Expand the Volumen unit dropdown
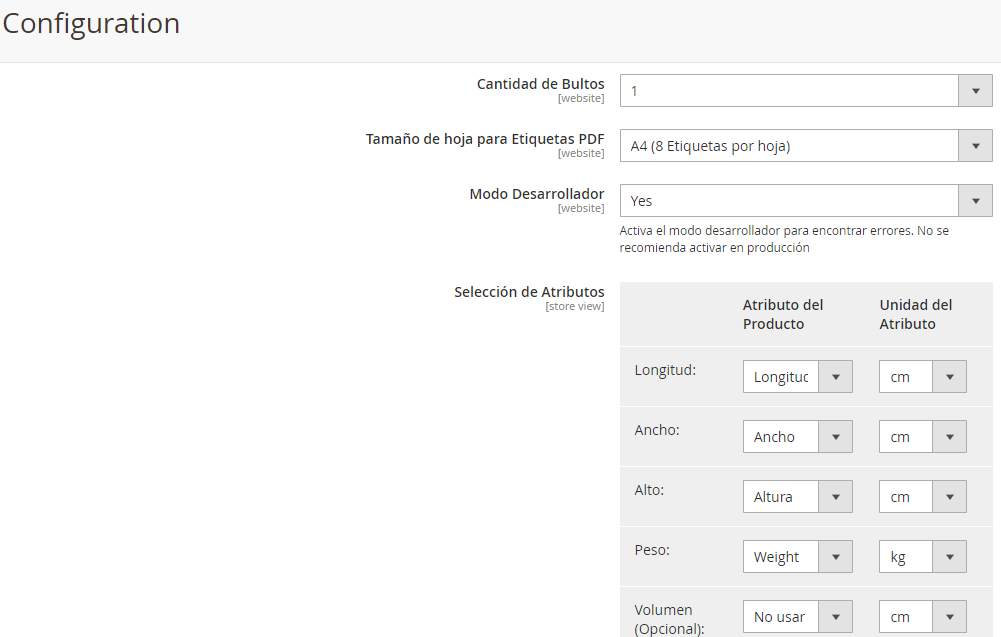The width and height of the screenshot is (1001, 637). coord(922,617)
